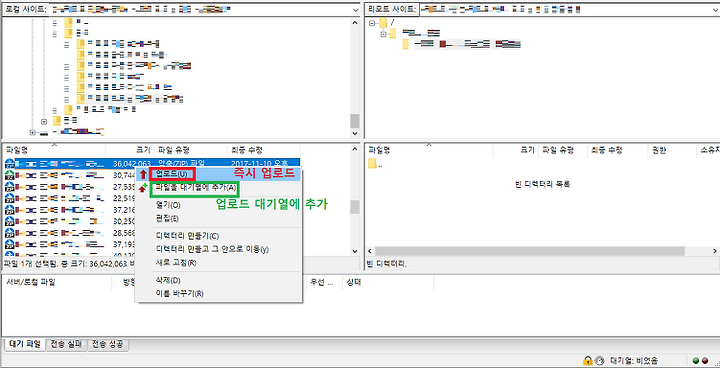Sort remote list by 권한 column header
The width and height of the screenshot is (720, 368).
(672, 150)
